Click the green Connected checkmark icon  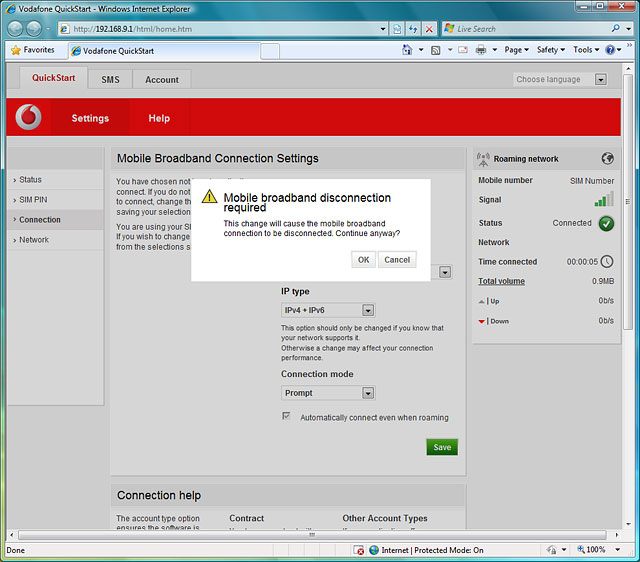(x=606, y=223)
